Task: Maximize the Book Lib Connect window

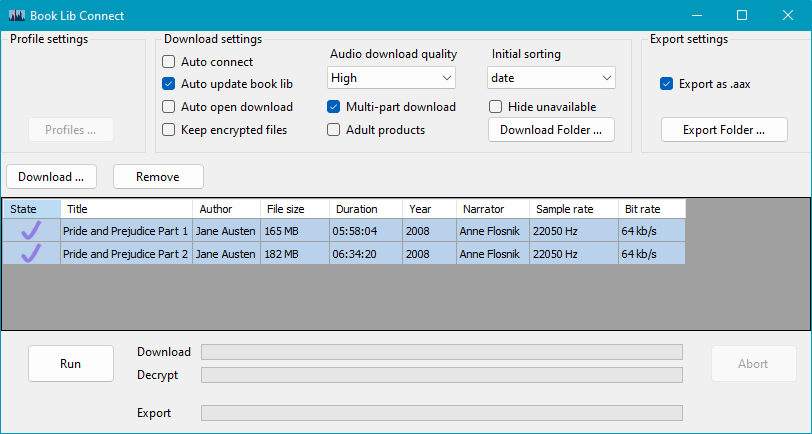Action: click(742, 16)
